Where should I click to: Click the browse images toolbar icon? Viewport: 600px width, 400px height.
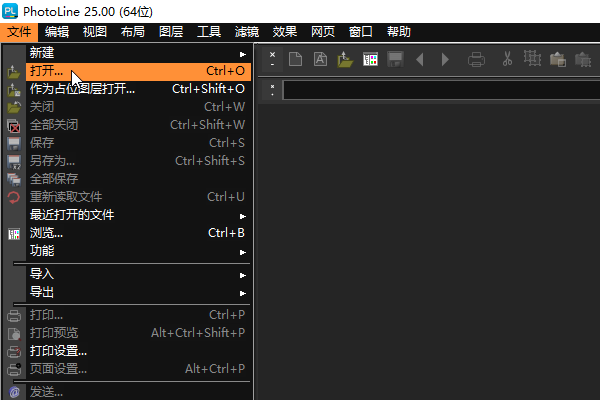(370, 59)
